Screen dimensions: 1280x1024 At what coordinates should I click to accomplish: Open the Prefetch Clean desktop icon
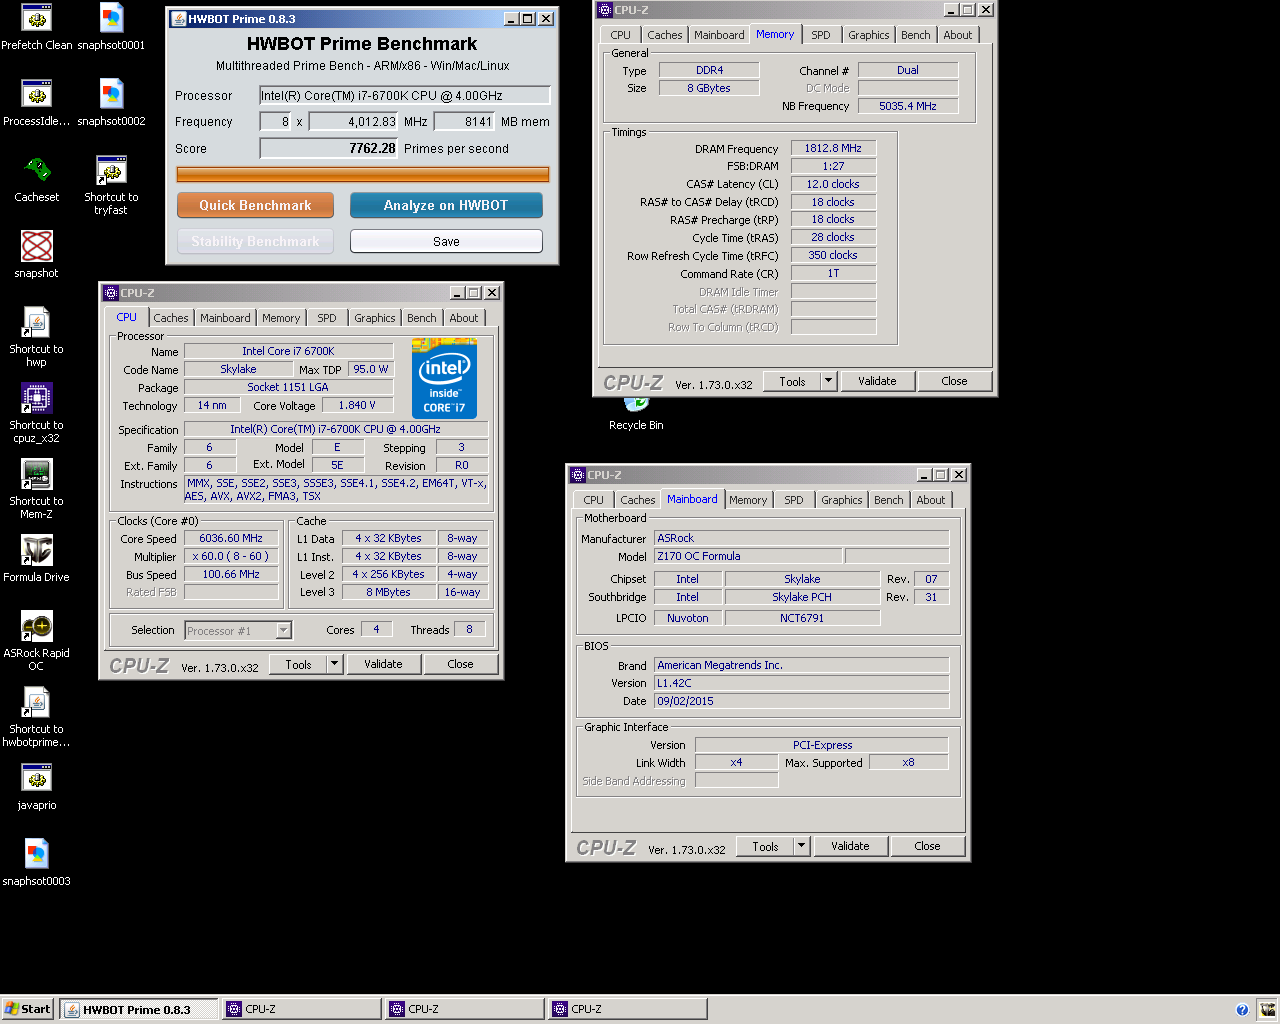point(37,27)
